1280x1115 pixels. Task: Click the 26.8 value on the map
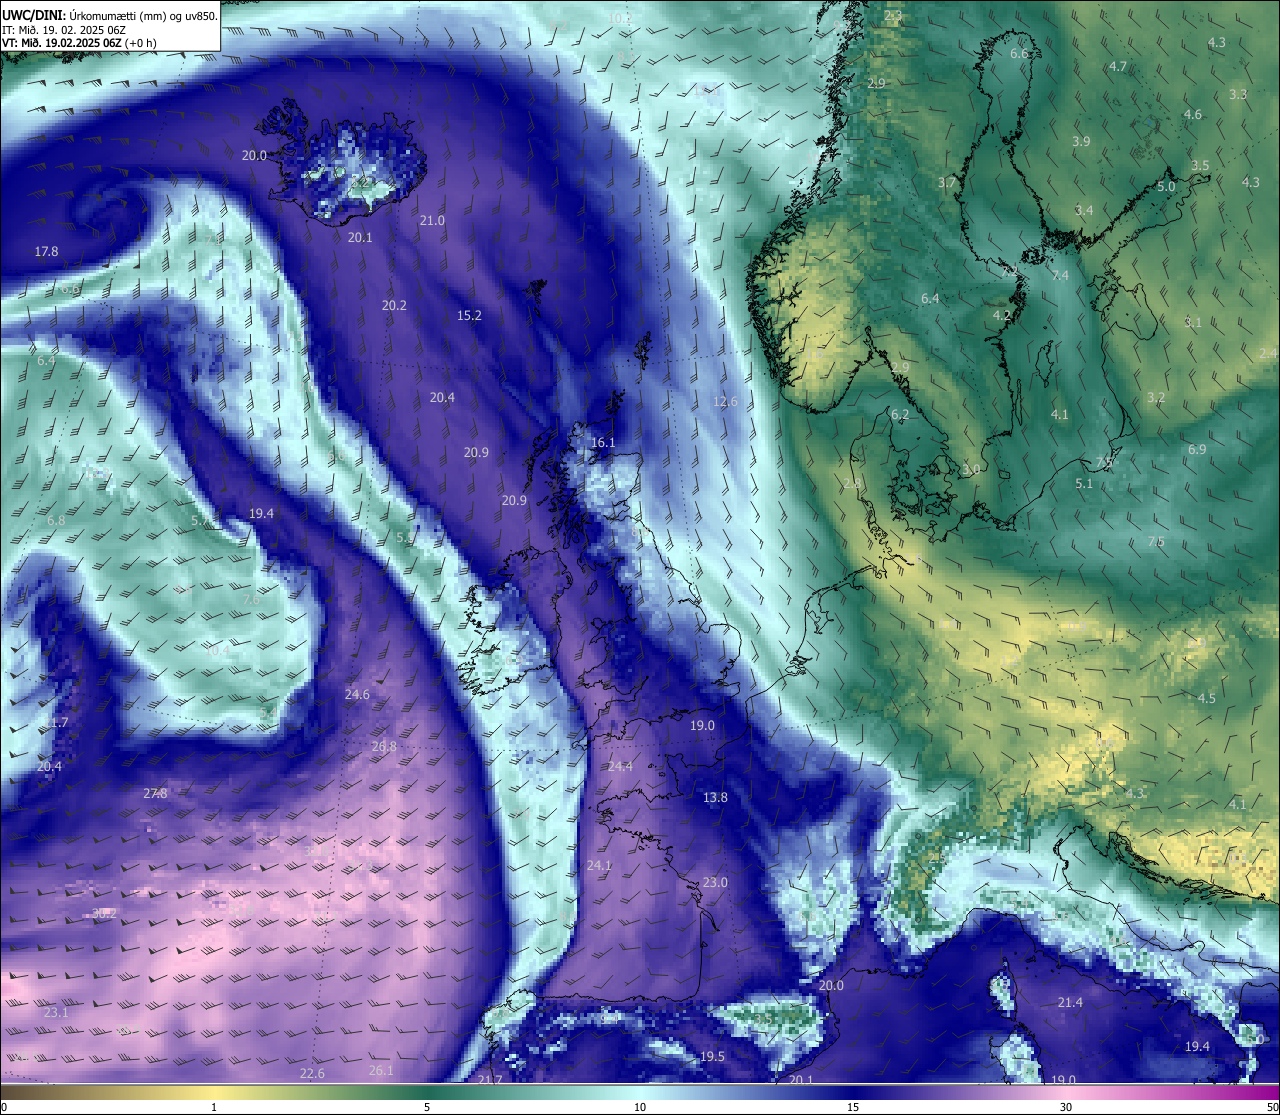[x=384, y=746]
